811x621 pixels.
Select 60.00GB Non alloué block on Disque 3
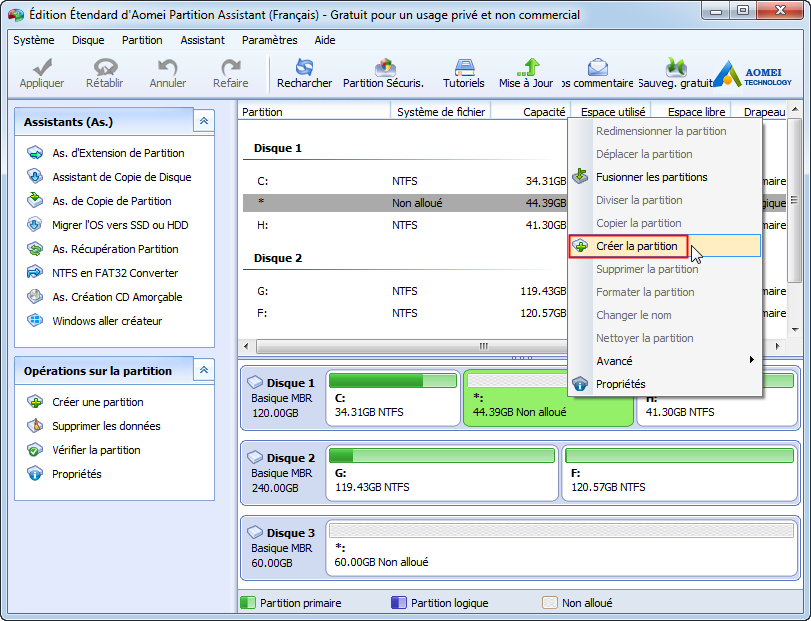562,548
